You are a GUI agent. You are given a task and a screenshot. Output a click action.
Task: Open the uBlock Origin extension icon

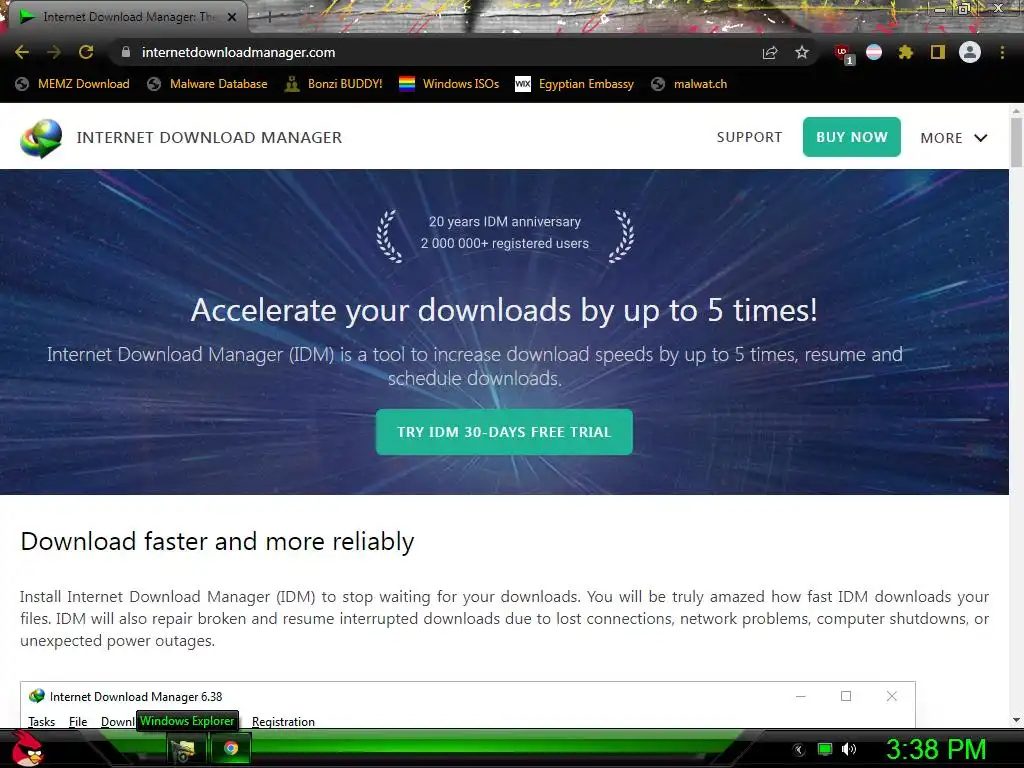click(x=843, y=54)
